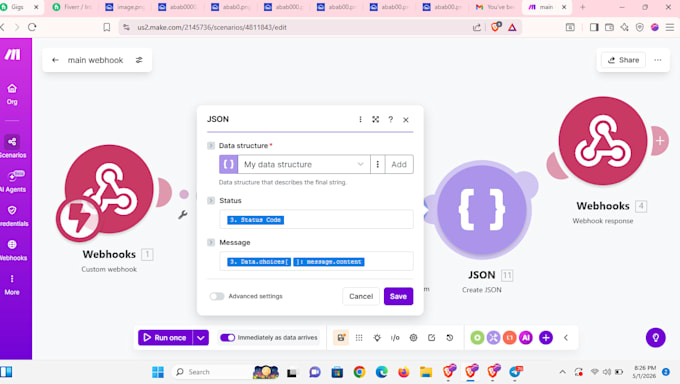Screen dimensions: 680x384
Task: Click Run once button
Action: click(165, 338)
